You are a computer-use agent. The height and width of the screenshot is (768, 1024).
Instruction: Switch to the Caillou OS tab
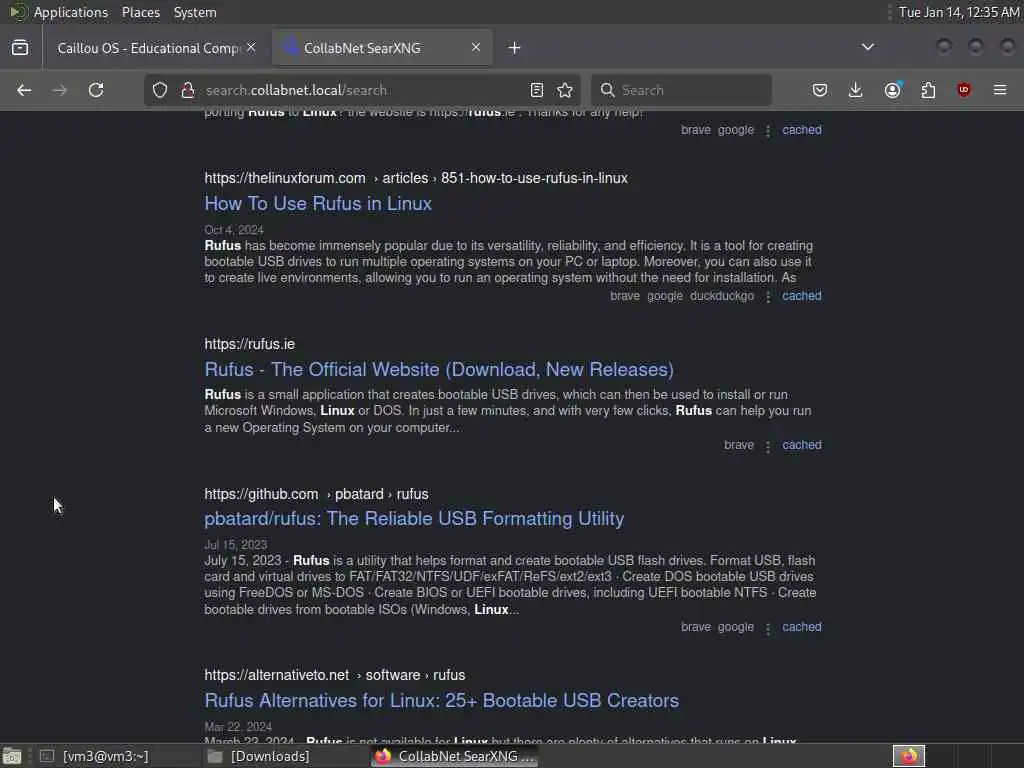click(149, 48)
